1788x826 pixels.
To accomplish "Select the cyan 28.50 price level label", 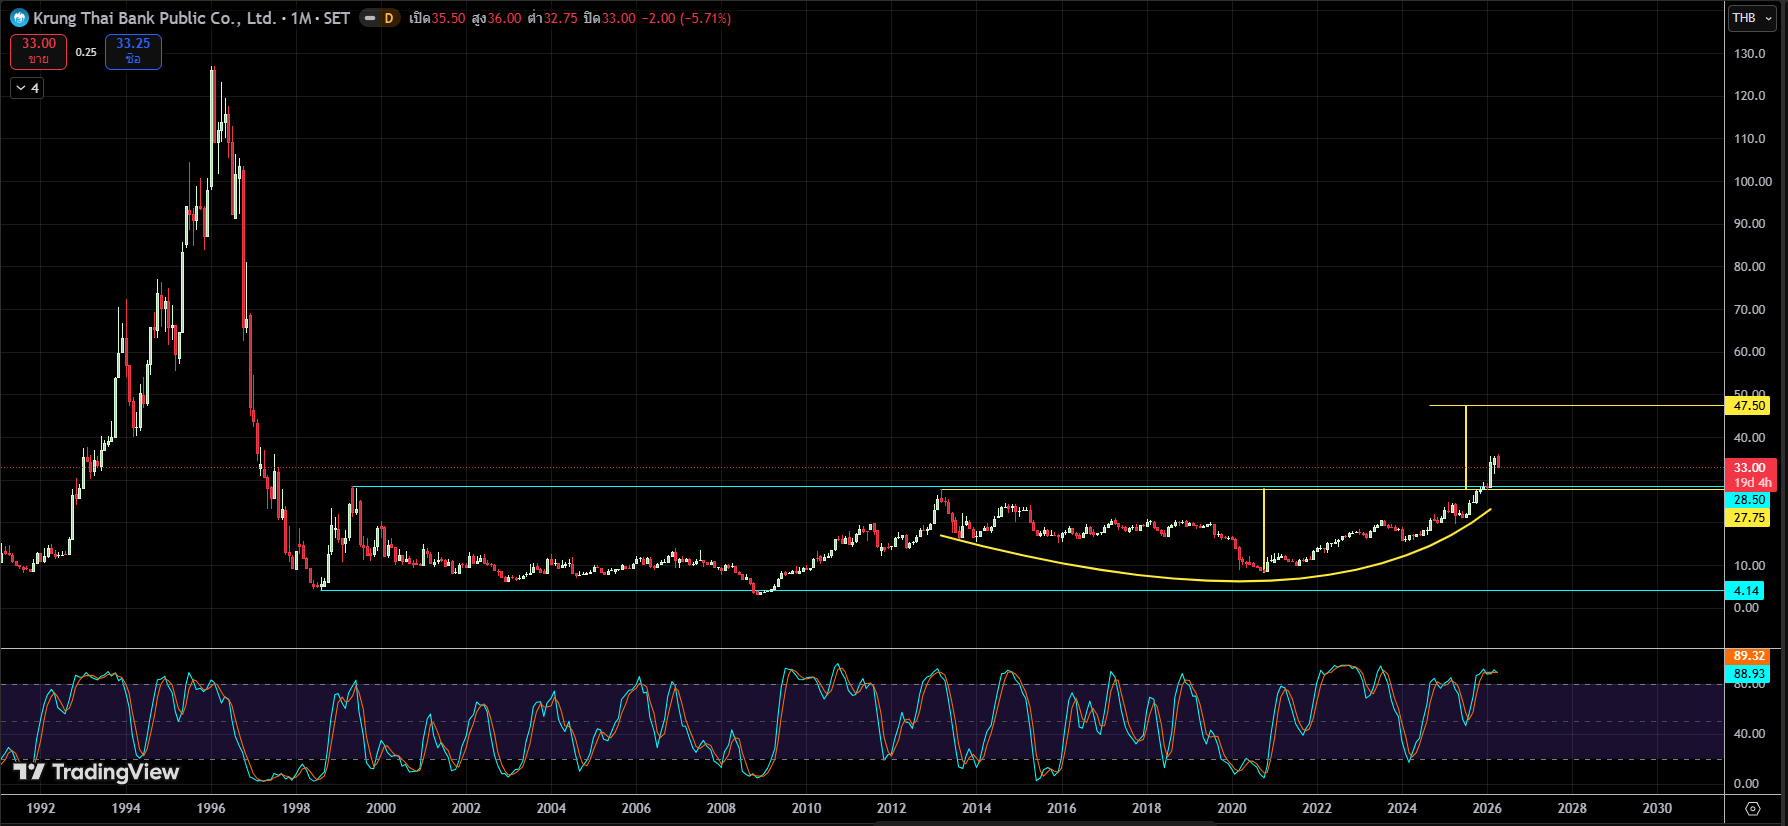I will 1748,500.
